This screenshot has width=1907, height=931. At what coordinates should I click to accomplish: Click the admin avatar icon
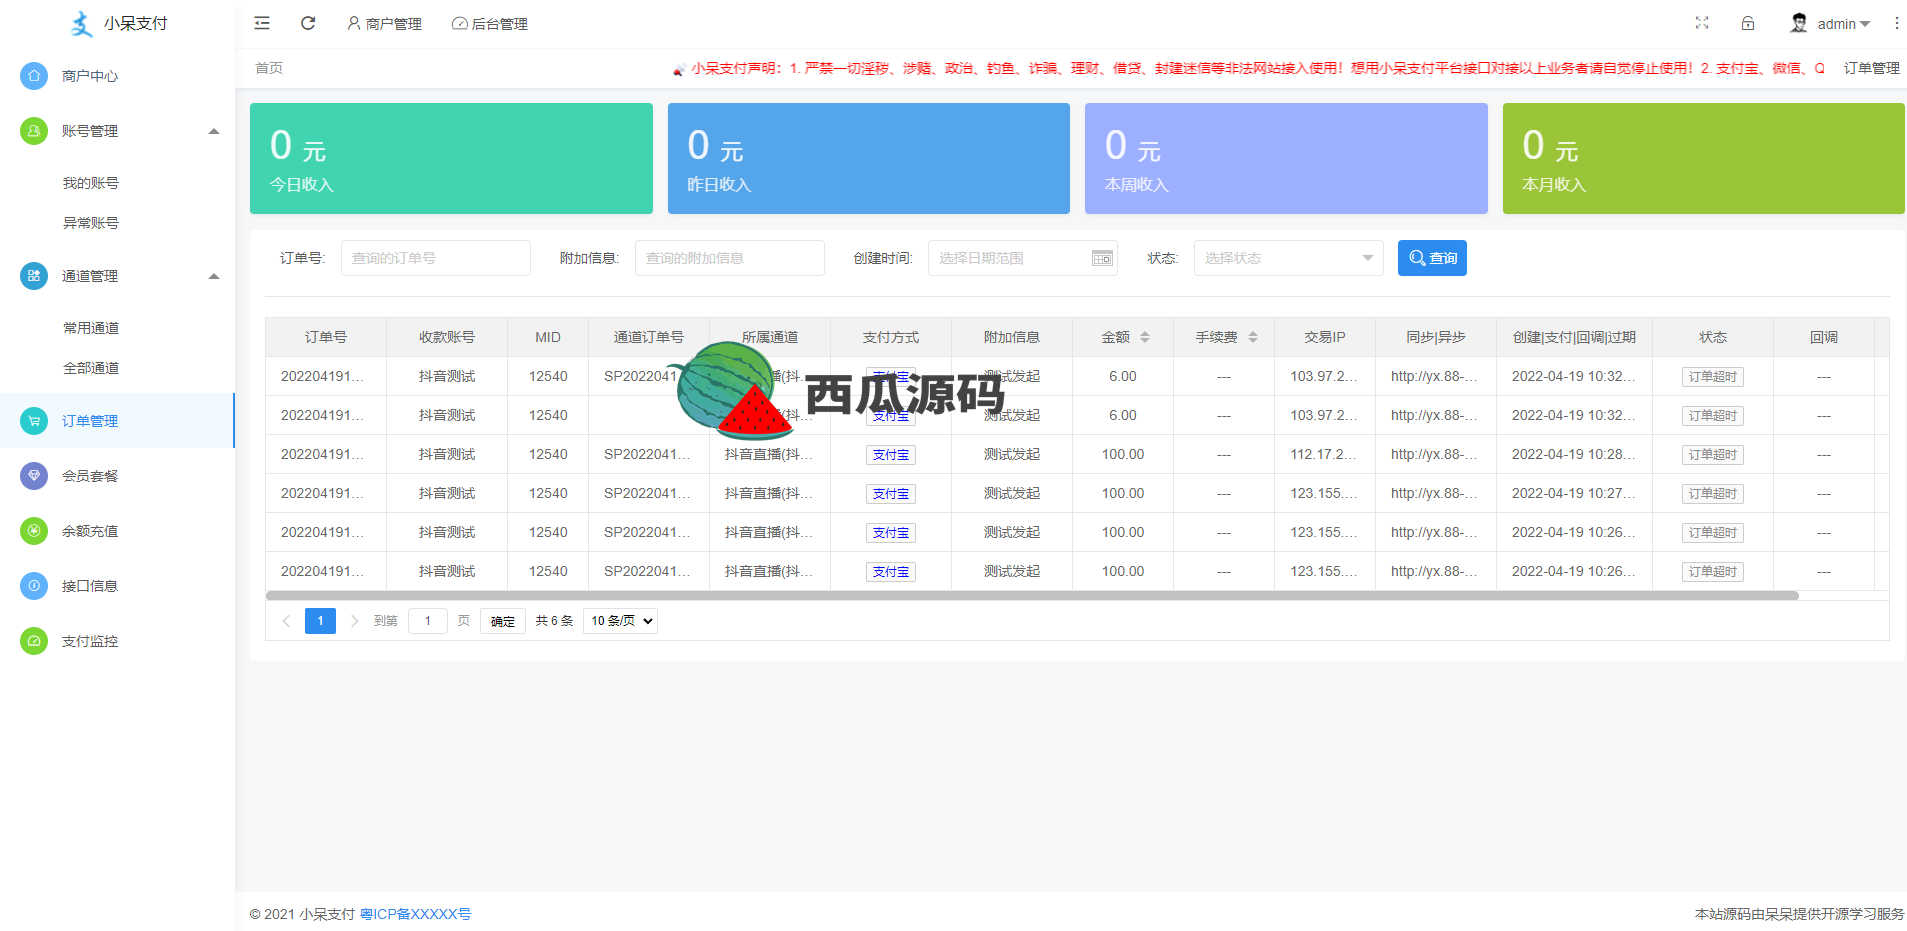point(1799,23)
